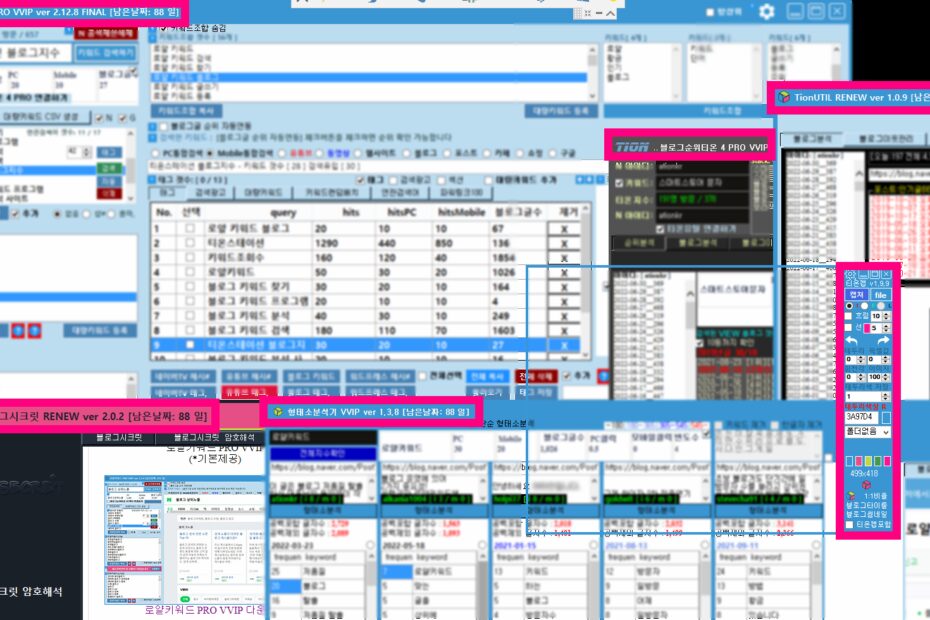Click the undo arrow in the 티온캡 panel
Screen dimensions: 930x620
click(x=851, y=341)
